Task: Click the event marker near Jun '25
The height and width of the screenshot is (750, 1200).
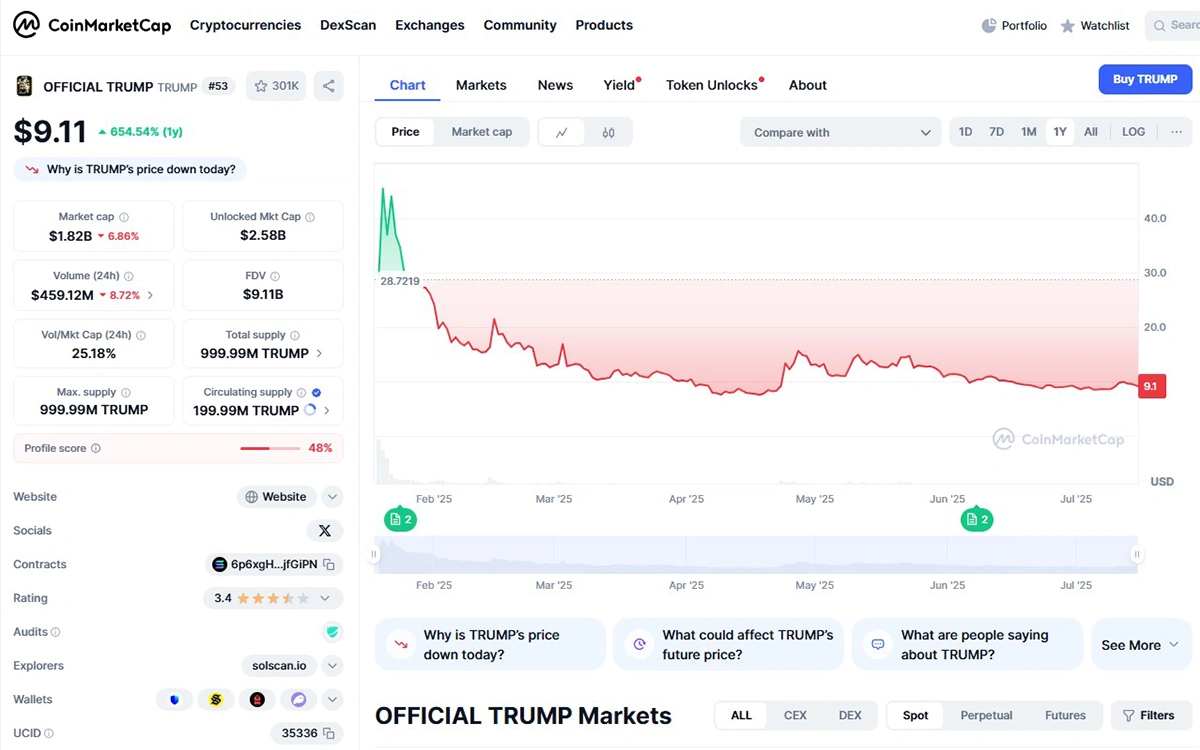Action: click(976, 520)
